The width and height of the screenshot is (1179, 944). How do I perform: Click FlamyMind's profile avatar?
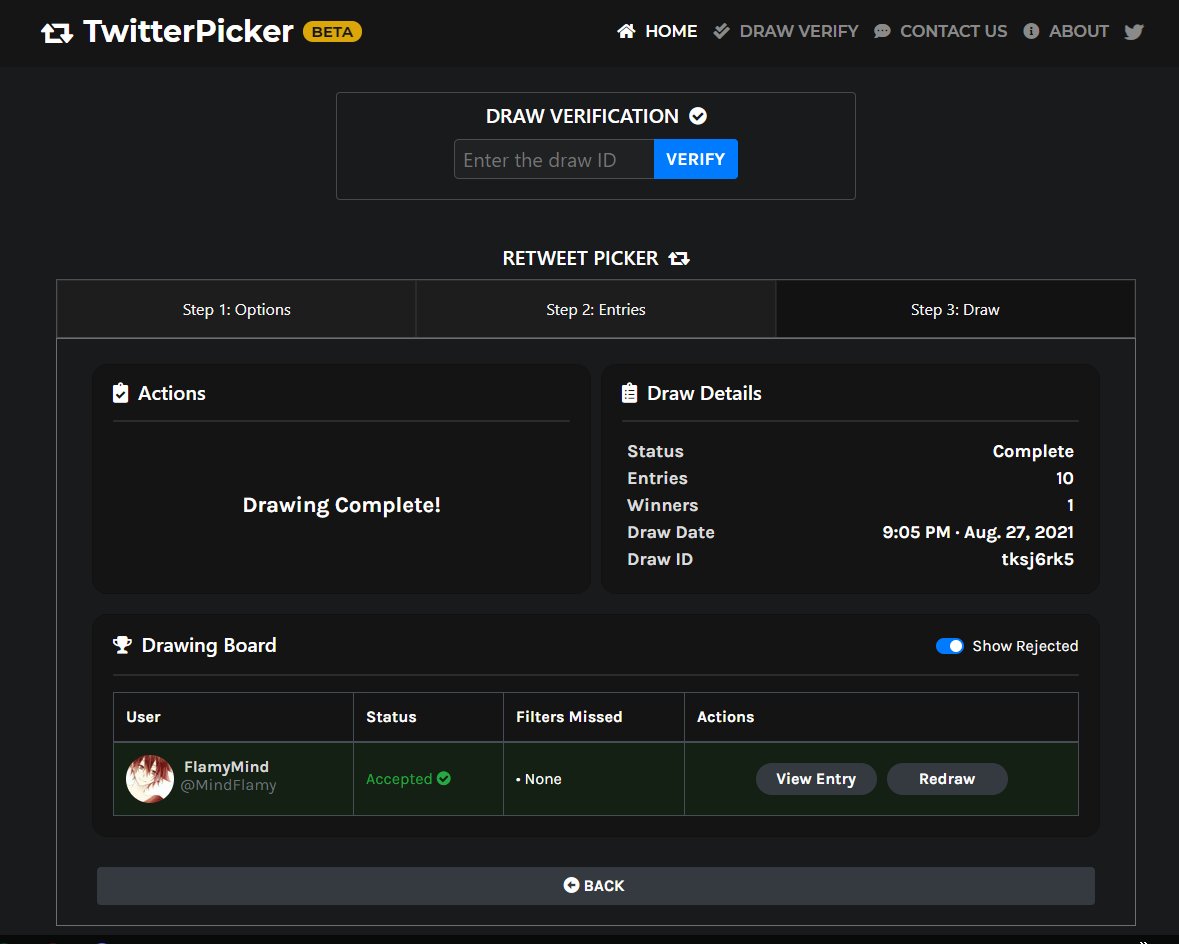click(150, 779)
